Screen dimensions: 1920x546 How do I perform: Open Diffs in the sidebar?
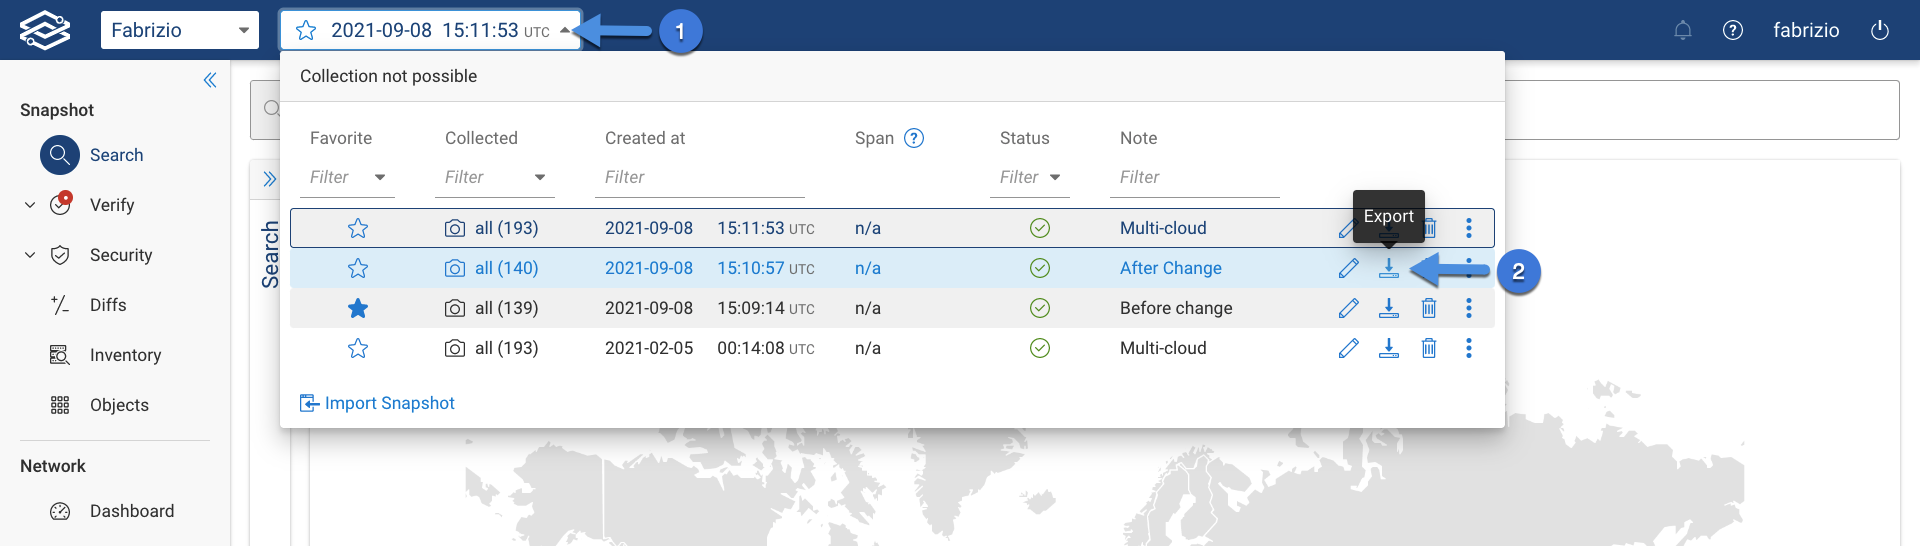coord(108,305)
